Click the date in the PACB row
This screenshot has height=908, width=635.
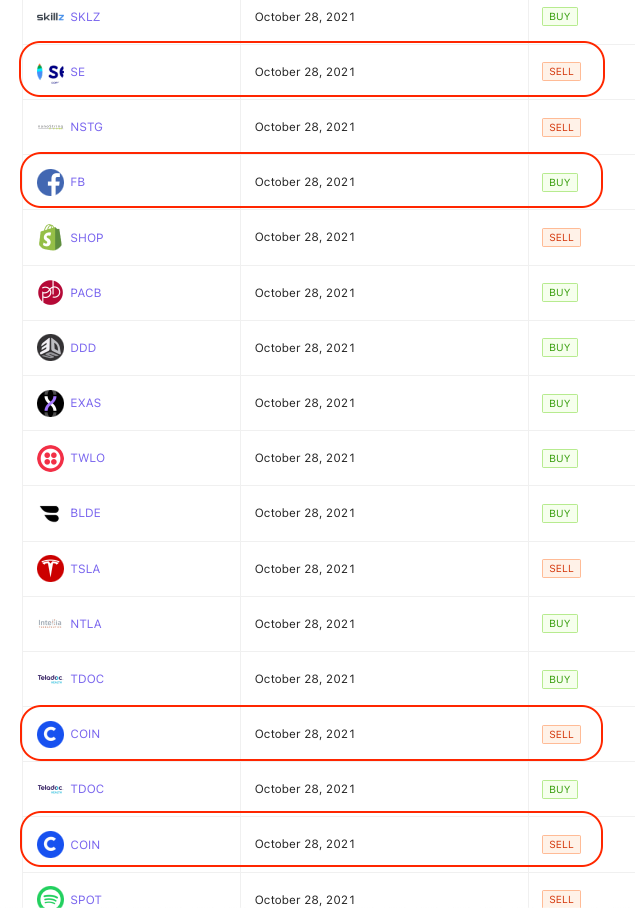click(305, 293)
